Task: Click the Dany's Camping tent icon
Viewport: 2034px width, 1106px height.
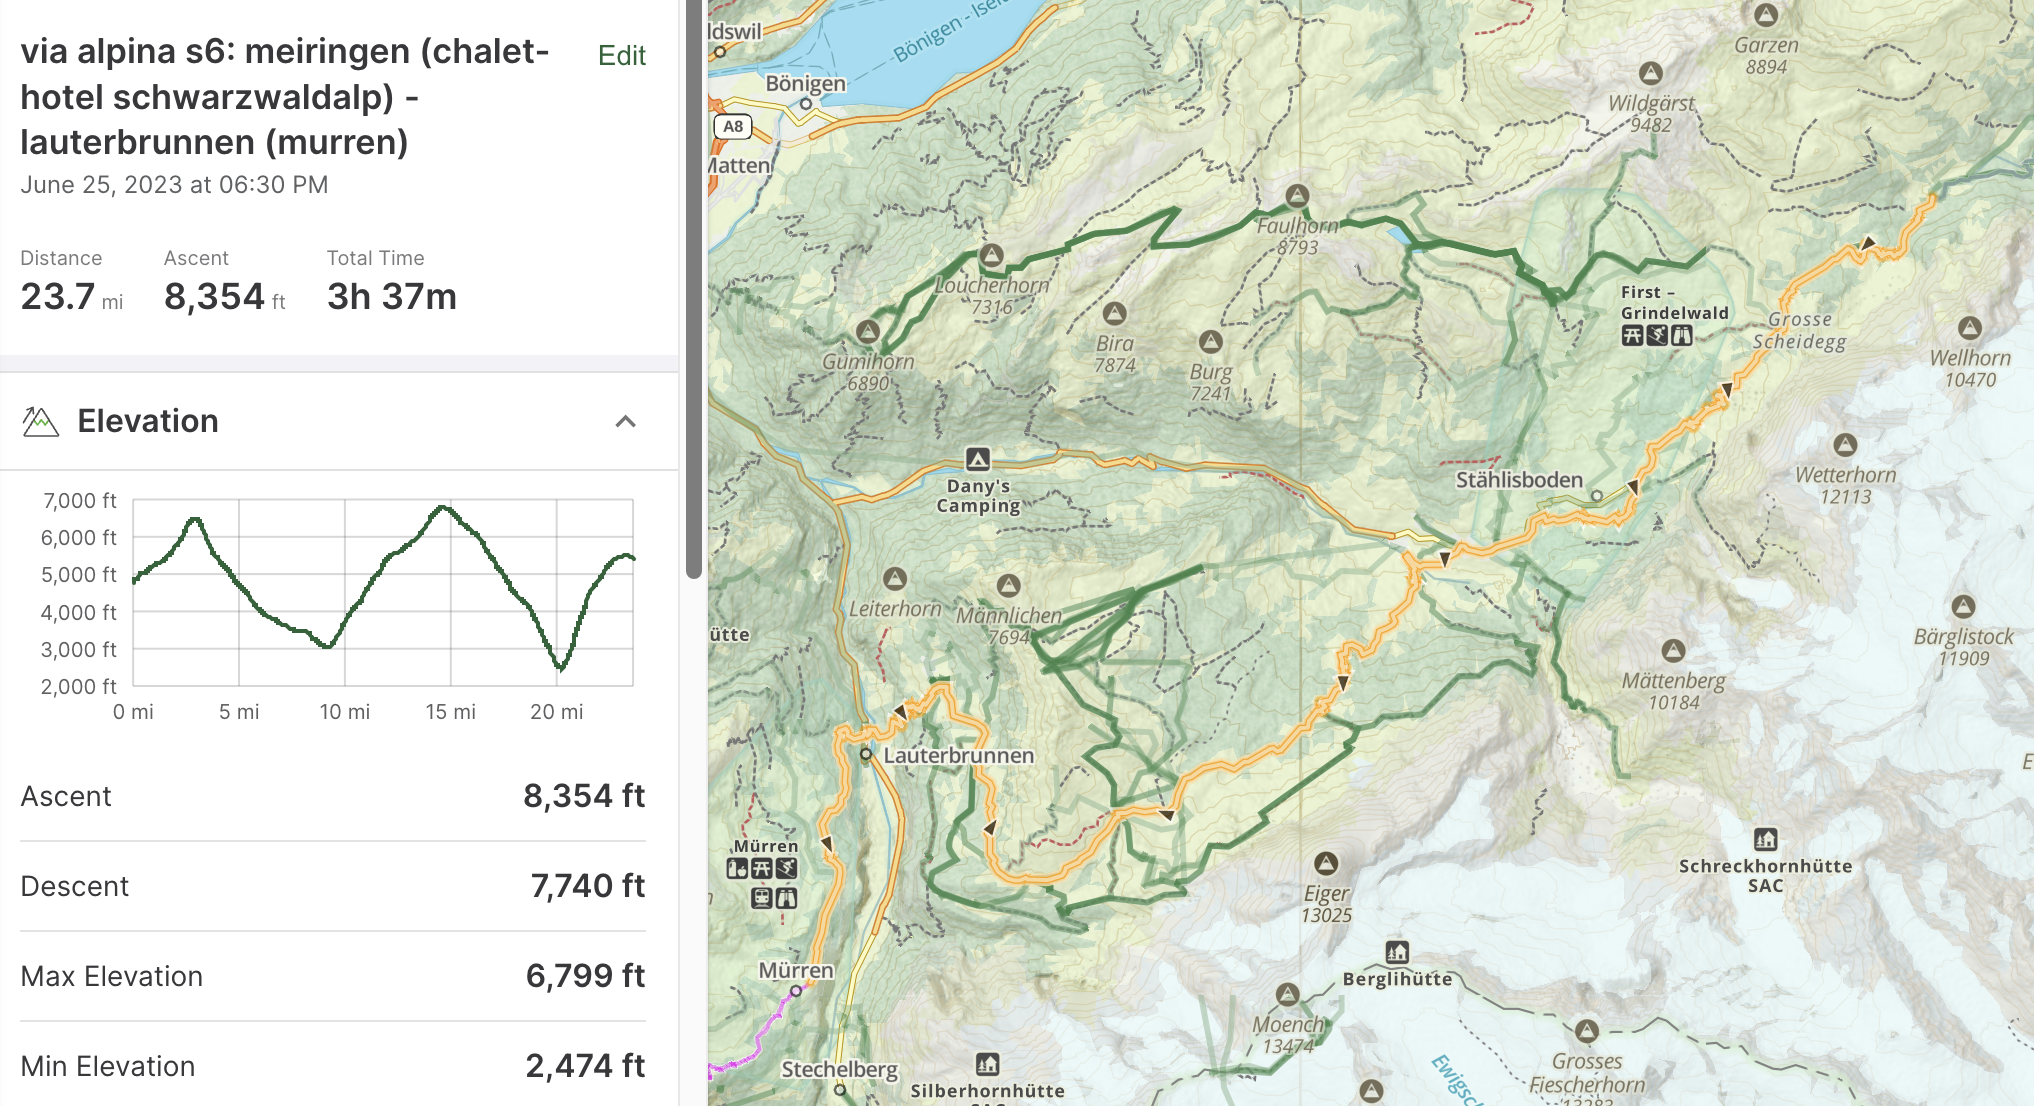Action: coord(977,459)
